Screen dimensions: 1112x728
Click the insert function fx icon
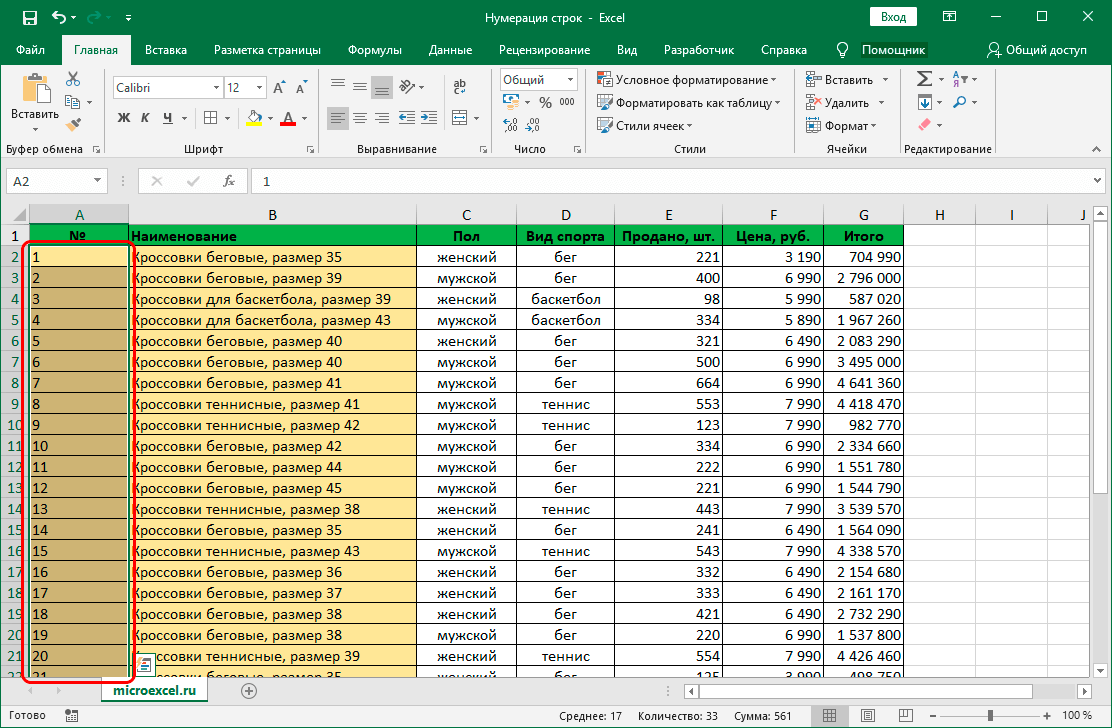[x=229, y=181]
